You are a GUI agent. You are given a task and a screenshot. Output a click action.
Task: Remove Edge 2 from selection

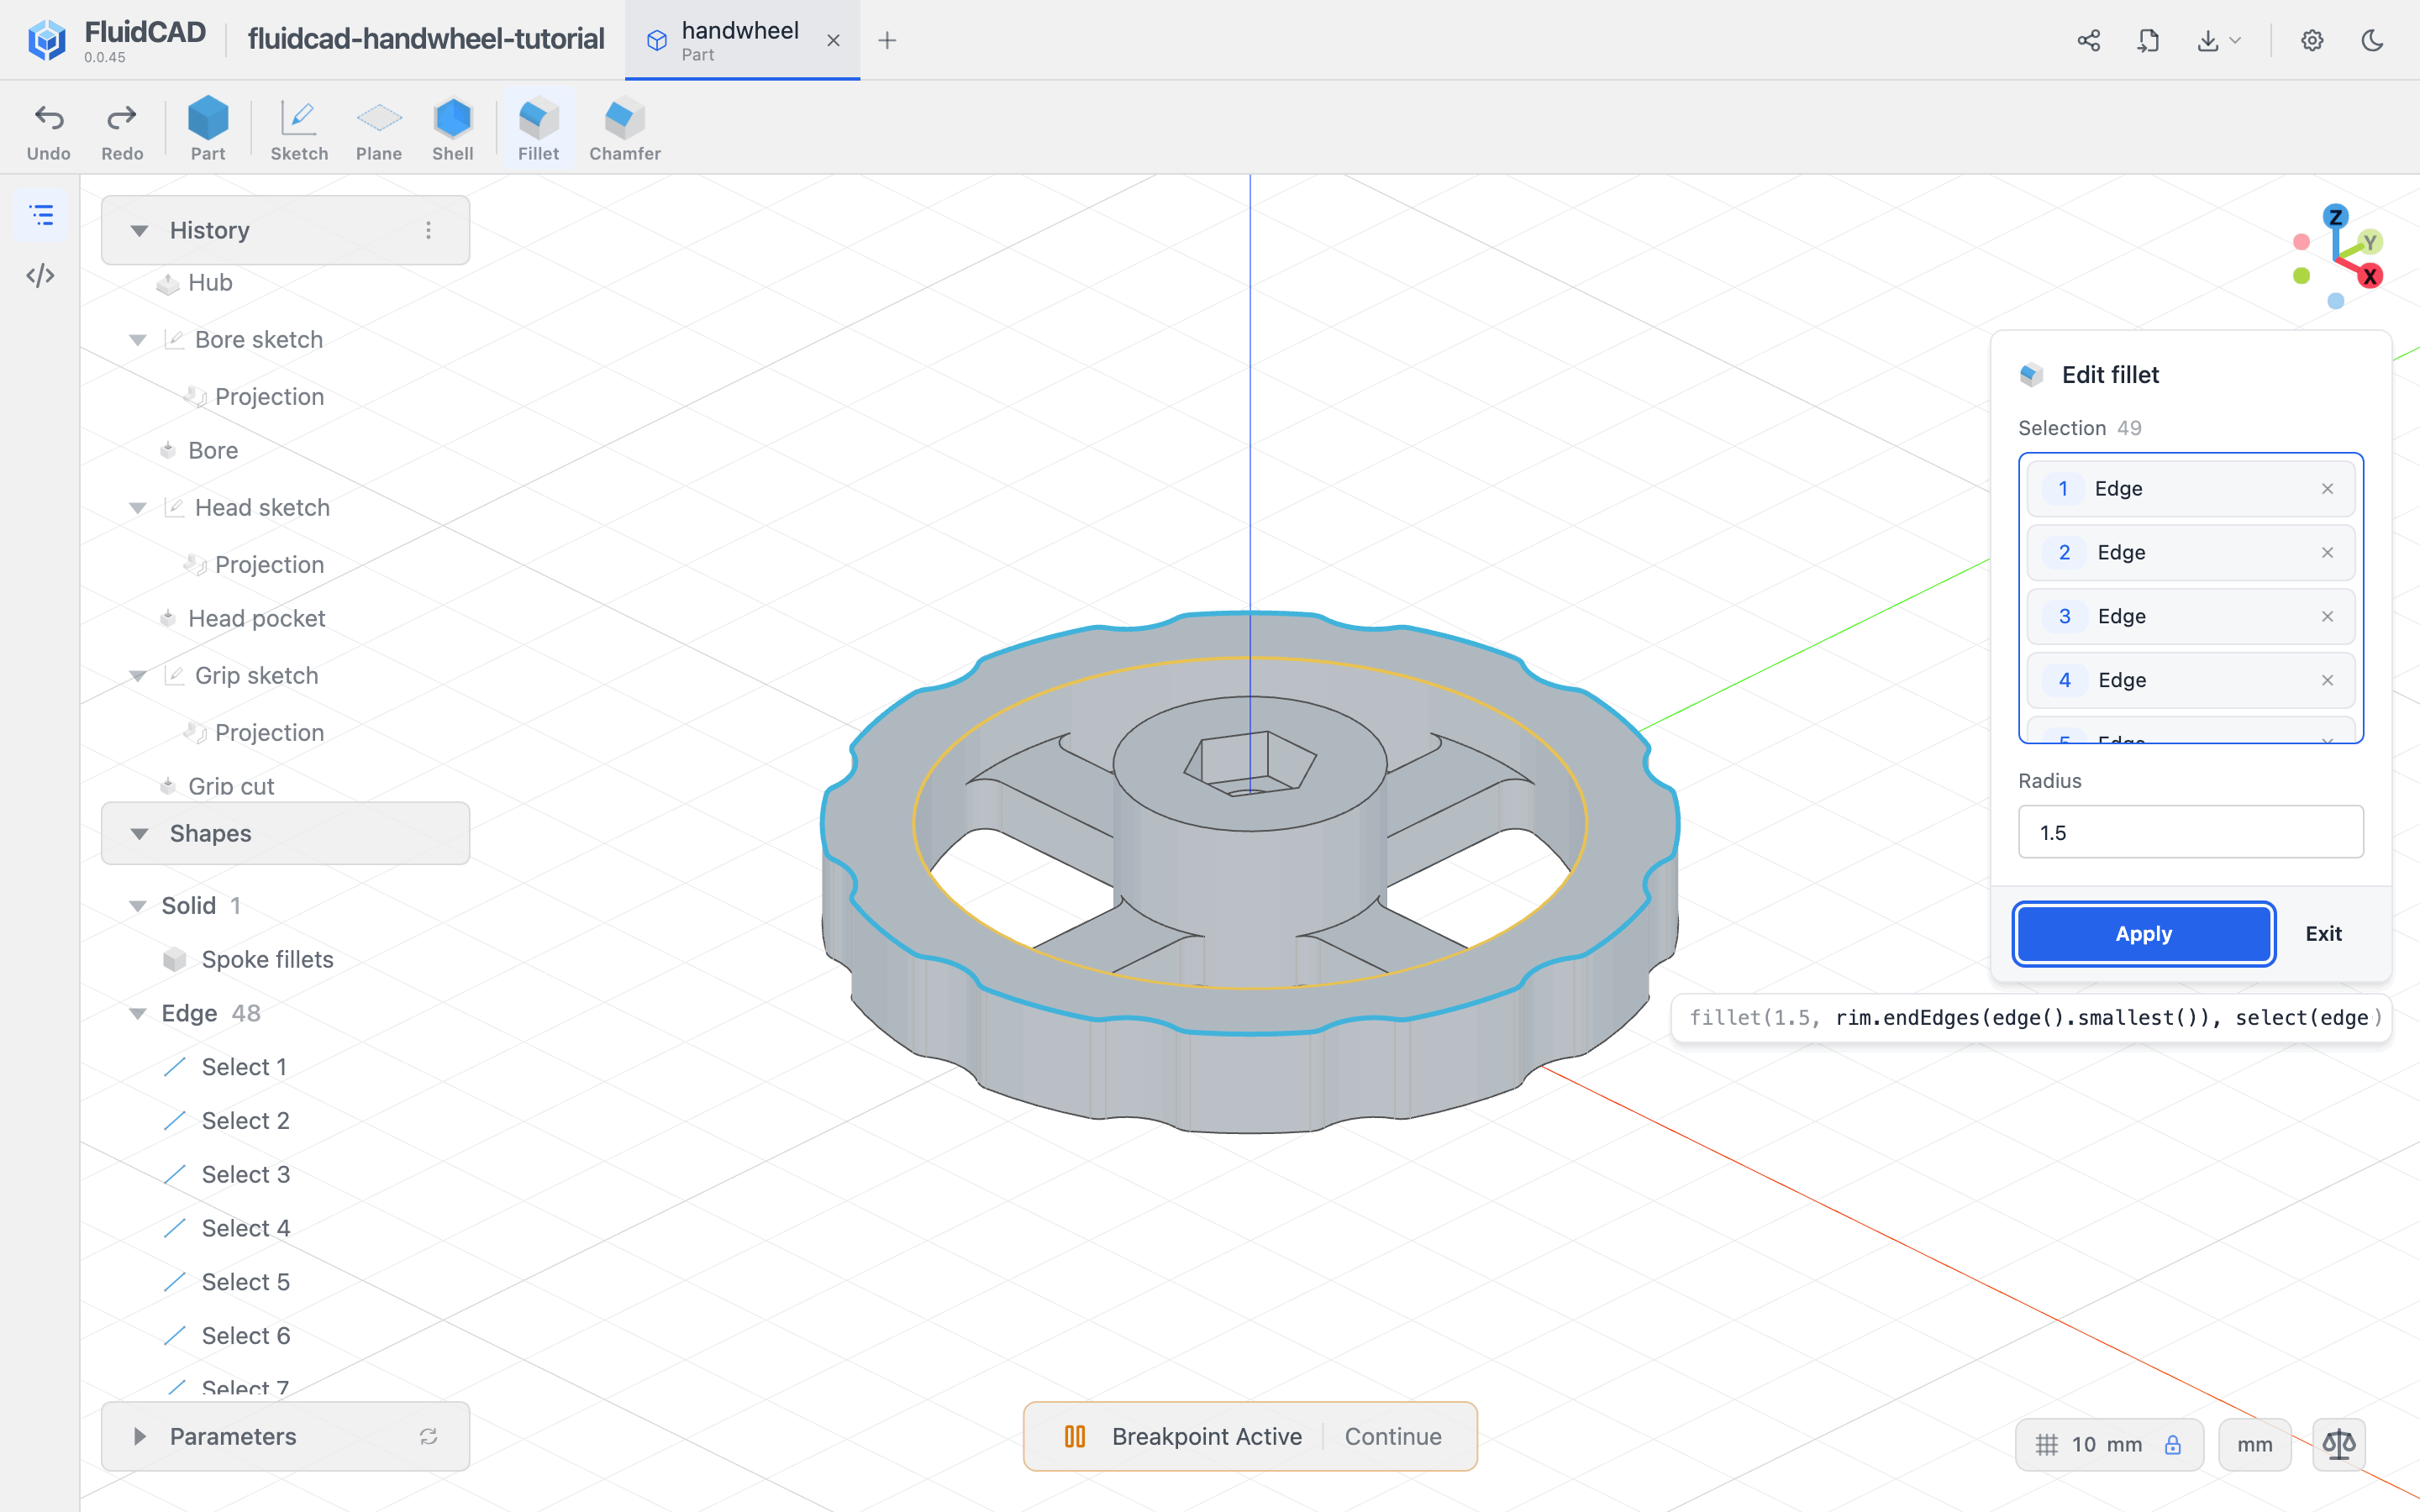click(2327, 552)
